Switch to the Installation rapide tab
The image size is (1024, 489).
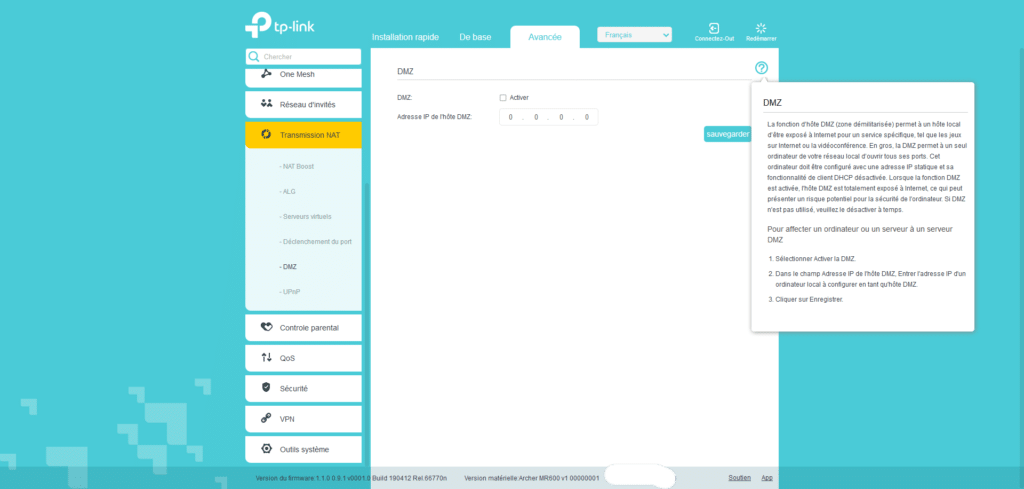[405, 37]
